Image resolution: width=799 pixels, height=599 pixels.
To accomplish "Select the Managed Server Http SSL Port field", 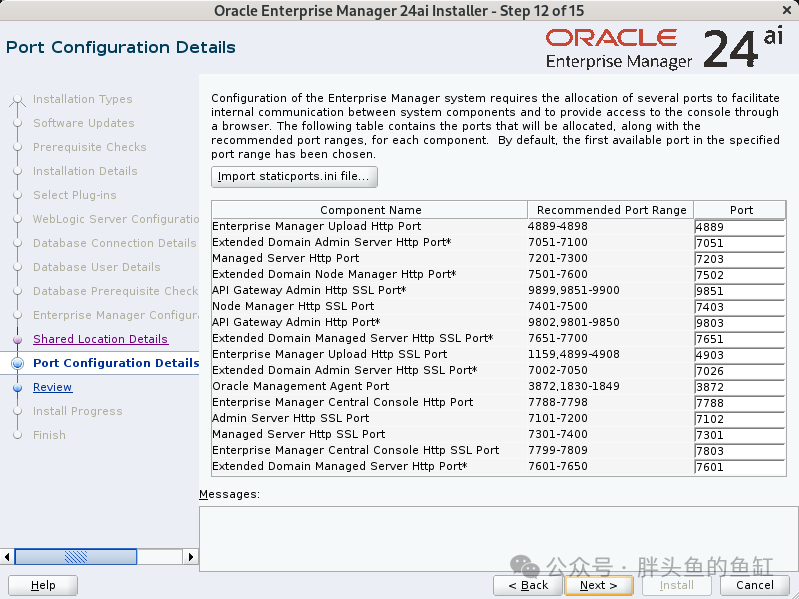I will coord(739,435).
